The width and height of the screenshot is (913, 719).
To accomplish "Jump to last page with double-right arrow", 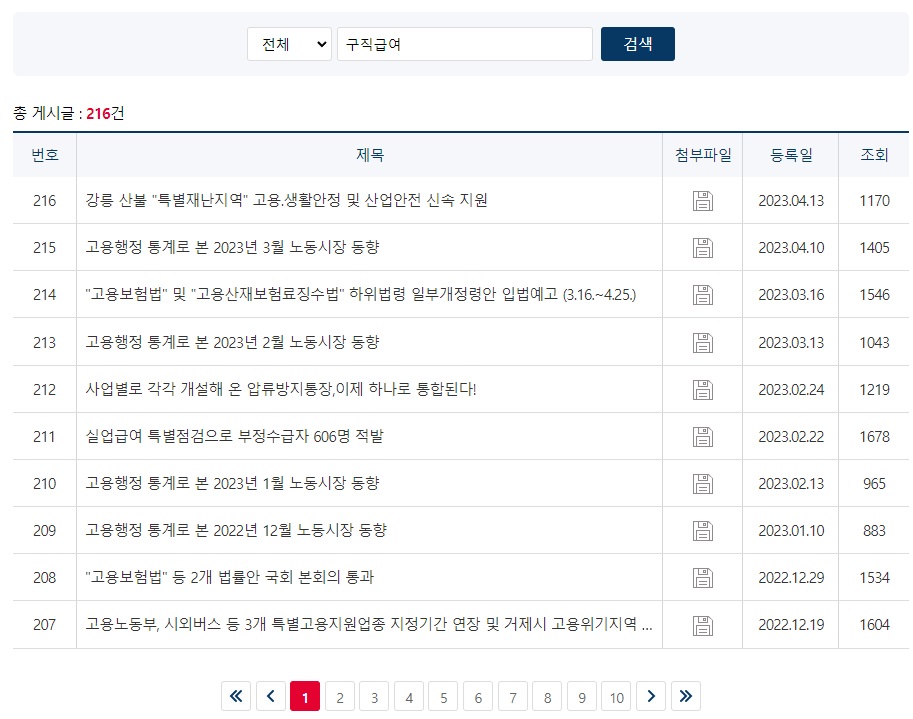I will coord(685,696).
